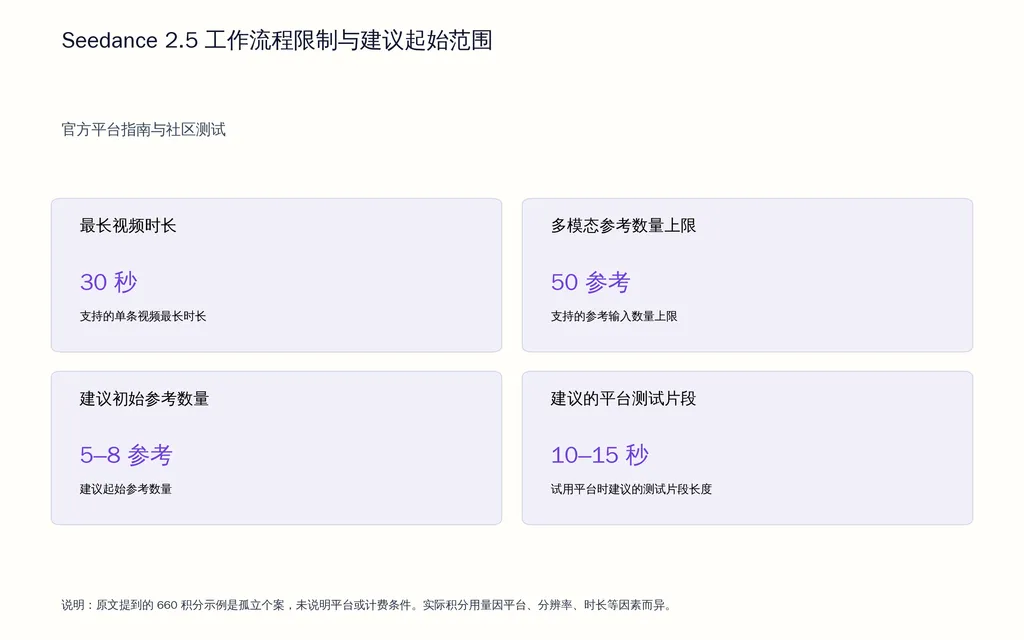Screen dimensions: 1024x640
Task: Click the description '建议起始参考数量'
Action: click(126, 489)
